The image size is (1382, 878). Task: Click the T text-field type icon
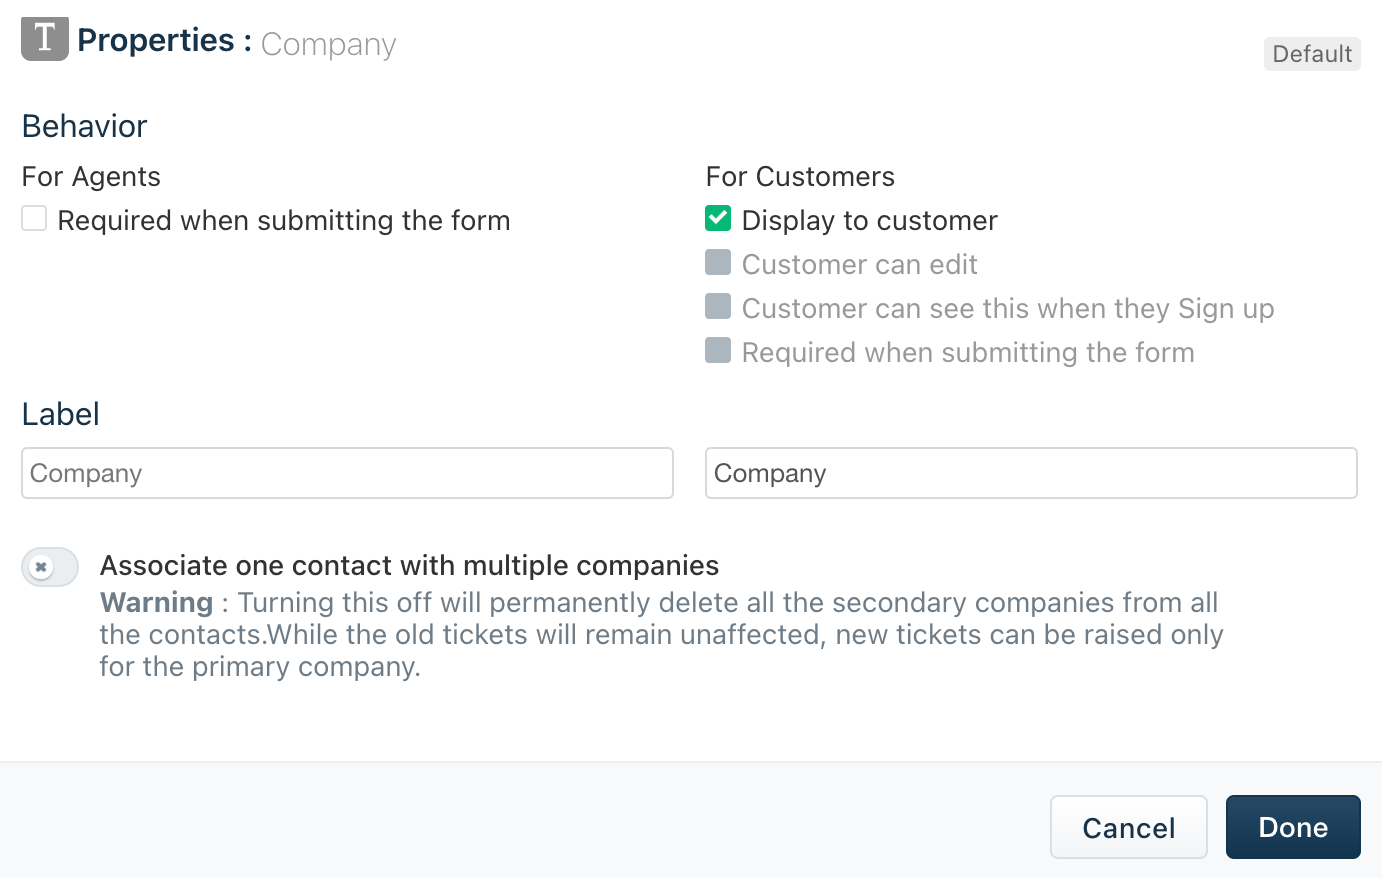pos(45,39)
